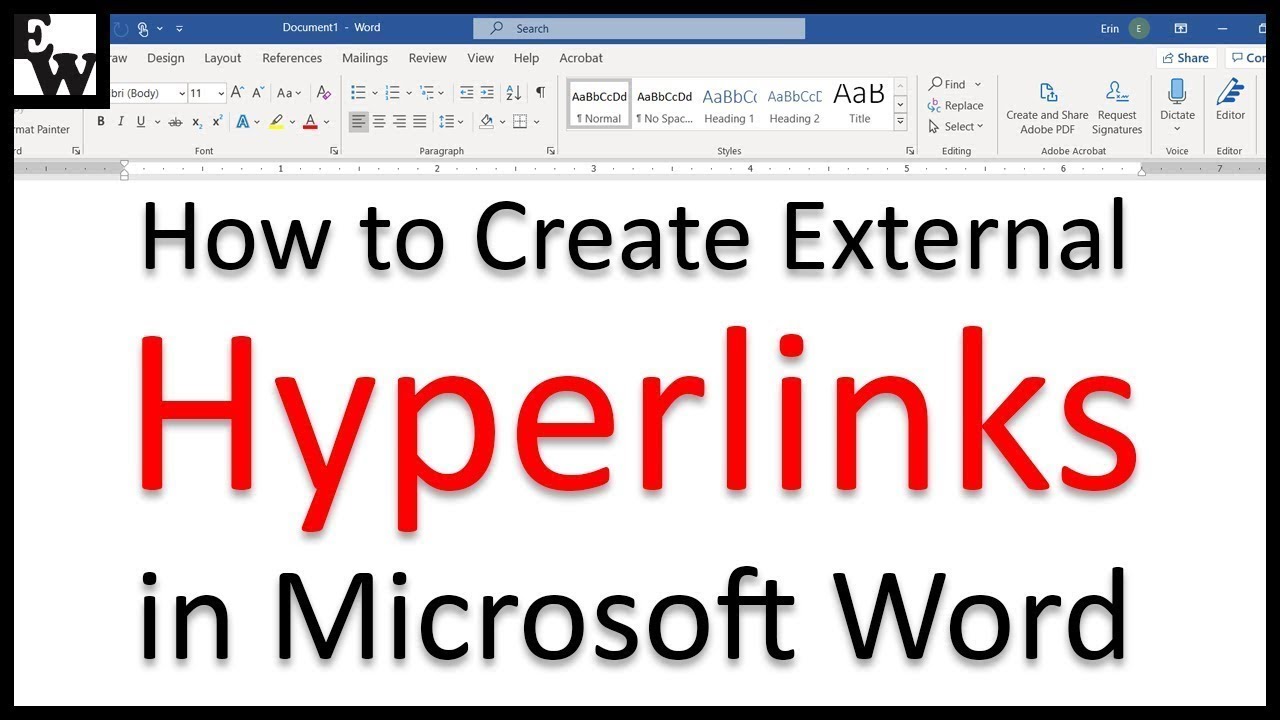1280x720 pixels.
Task: Justify the text
Action: (420, 122)
